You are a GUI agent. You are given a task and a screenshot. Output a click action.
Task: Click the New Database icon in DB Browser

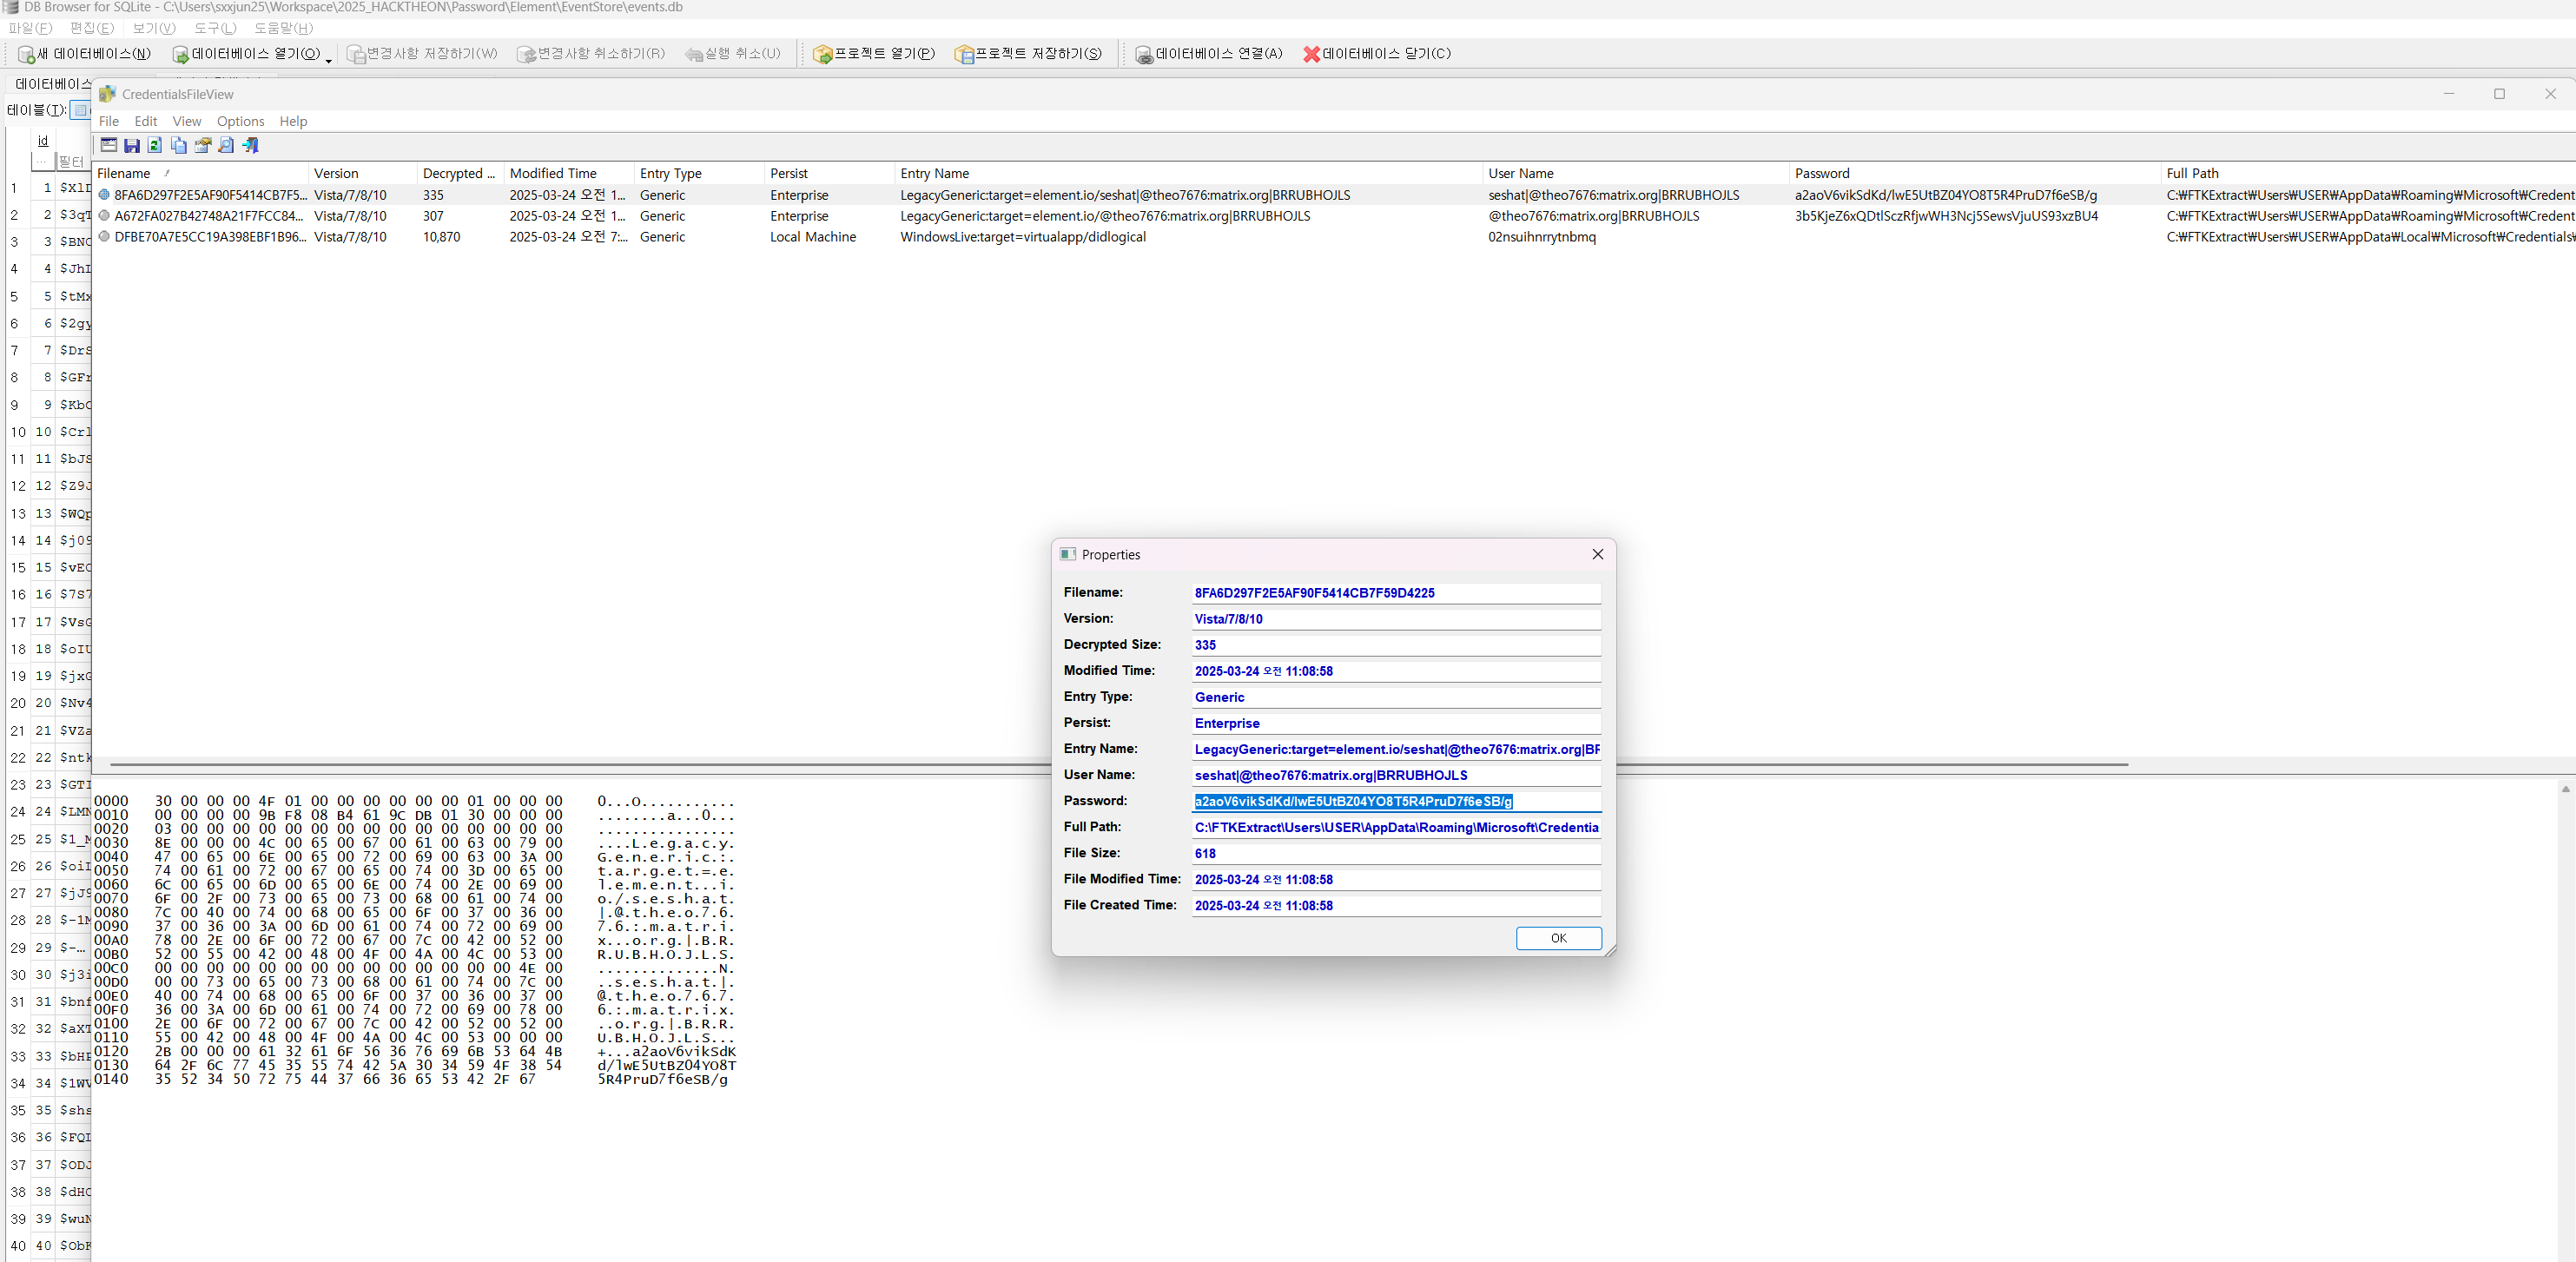pyautogui.click(x=27, y=54)
